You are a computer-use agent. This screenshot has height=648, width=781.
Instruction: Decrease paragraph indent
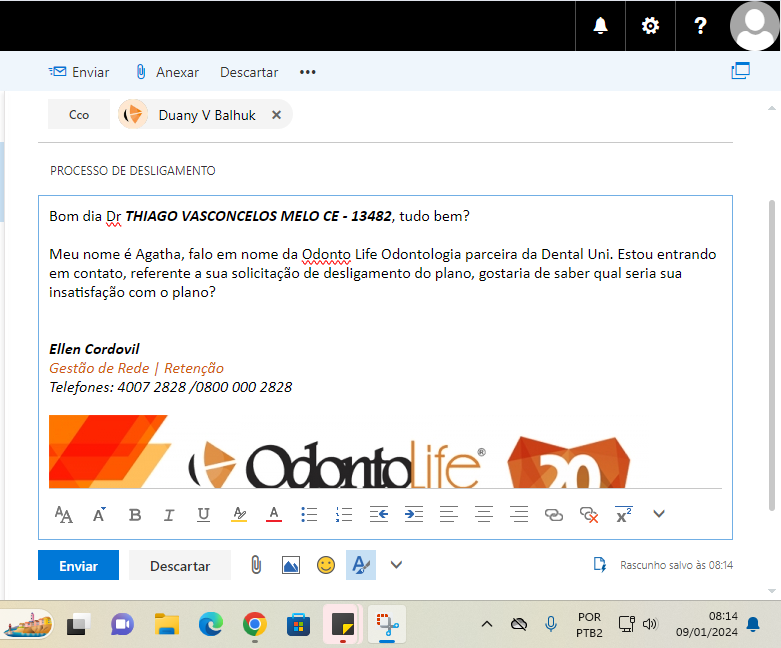[x=379, y=514]
